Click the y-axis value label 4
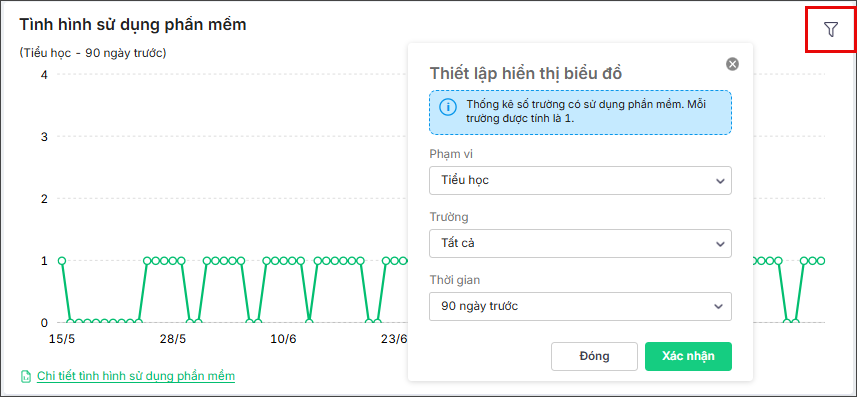Viewport: 857px width, 397px height. pyautogui.click(x=44, y=74)
